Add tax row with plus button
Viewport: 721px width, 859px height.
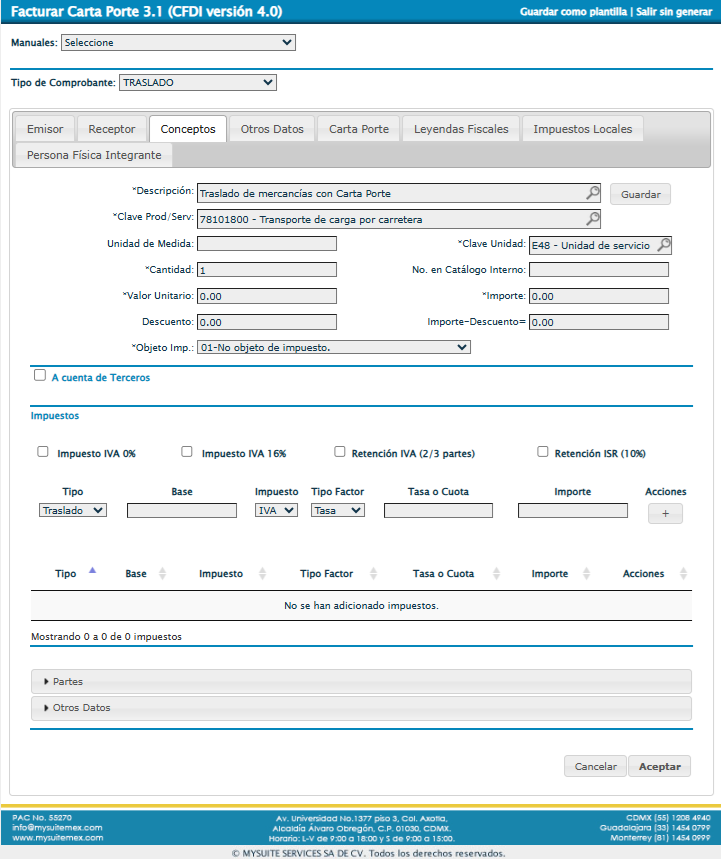665,513
